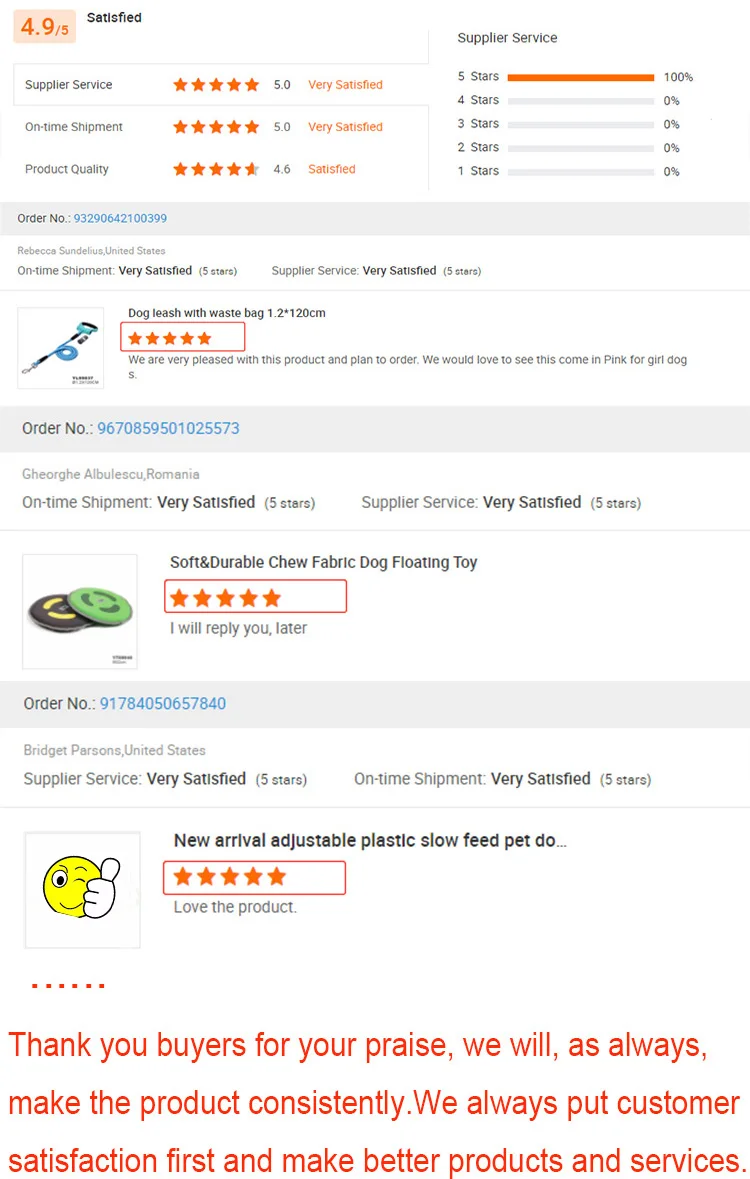Click the slow feed review star rating

coord(230,877)
